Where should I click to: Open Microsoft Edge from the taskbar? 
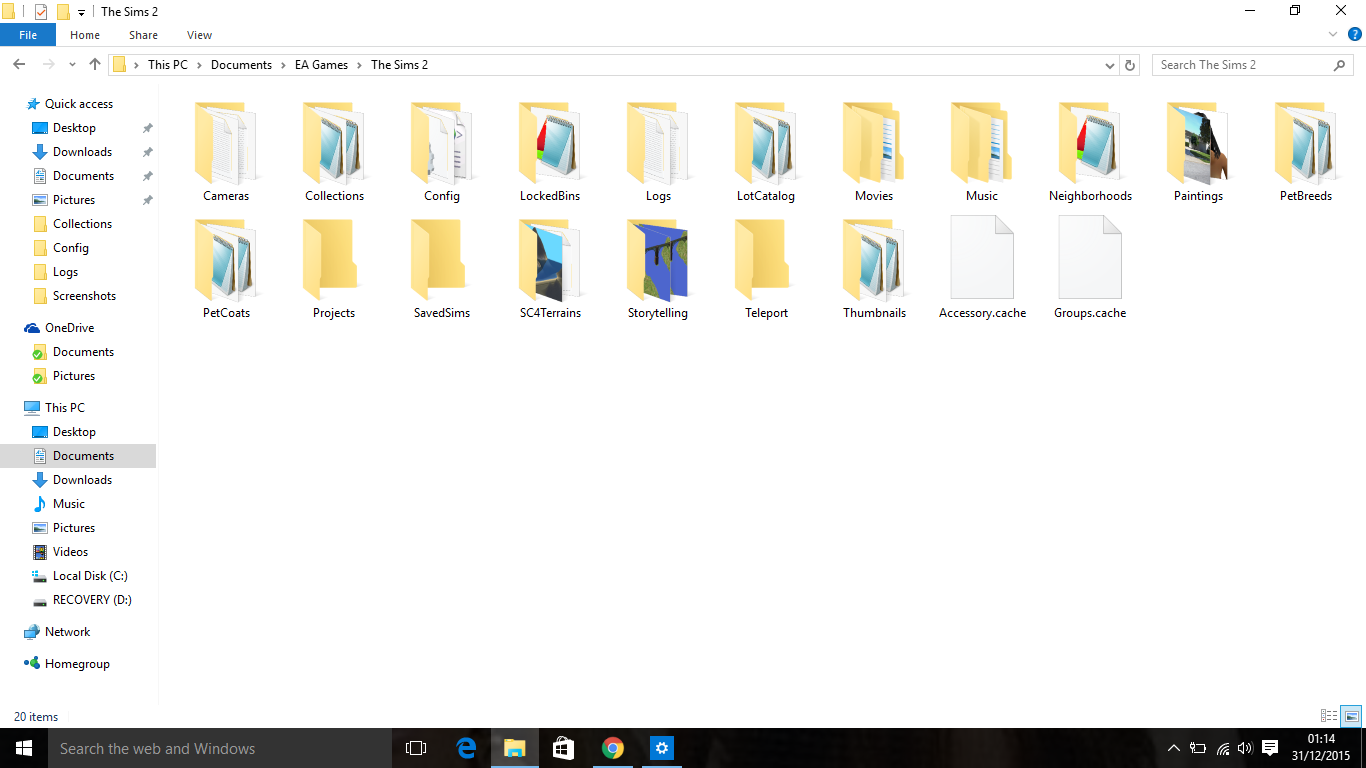pos(466,748)
